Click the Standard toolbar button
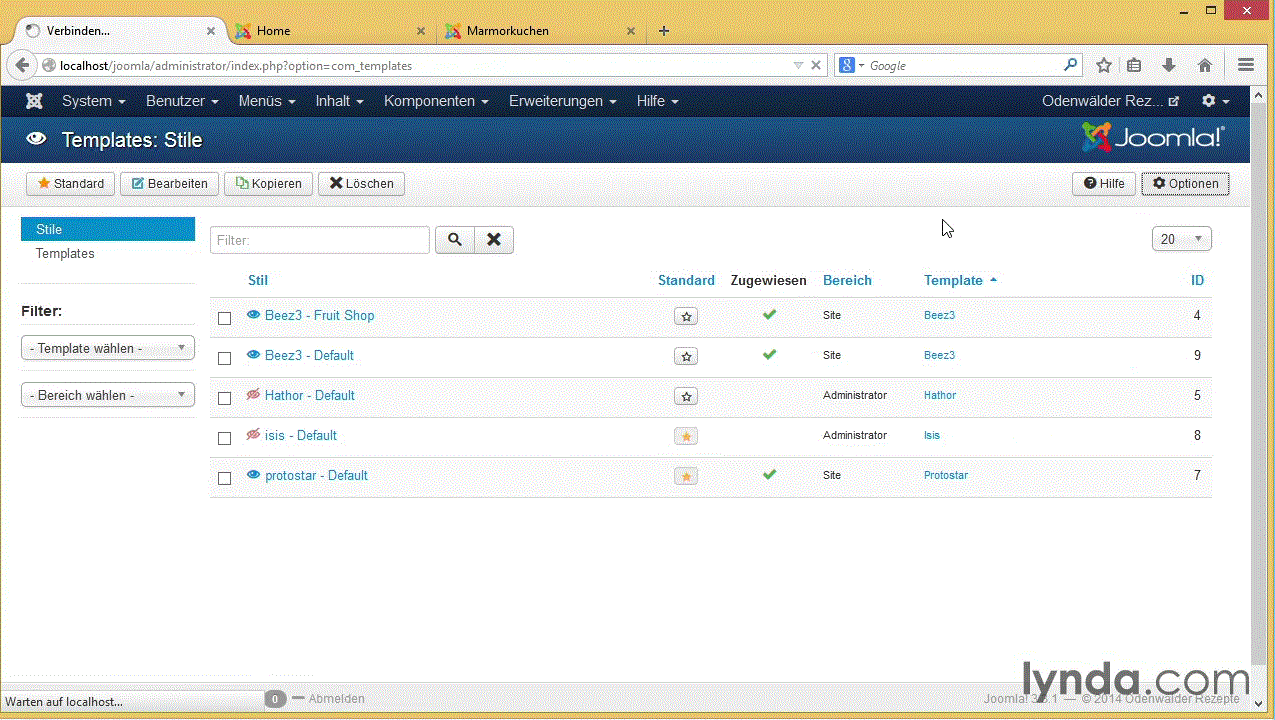The height and width of the screenshot is (720, 1275). pos(71,183)
